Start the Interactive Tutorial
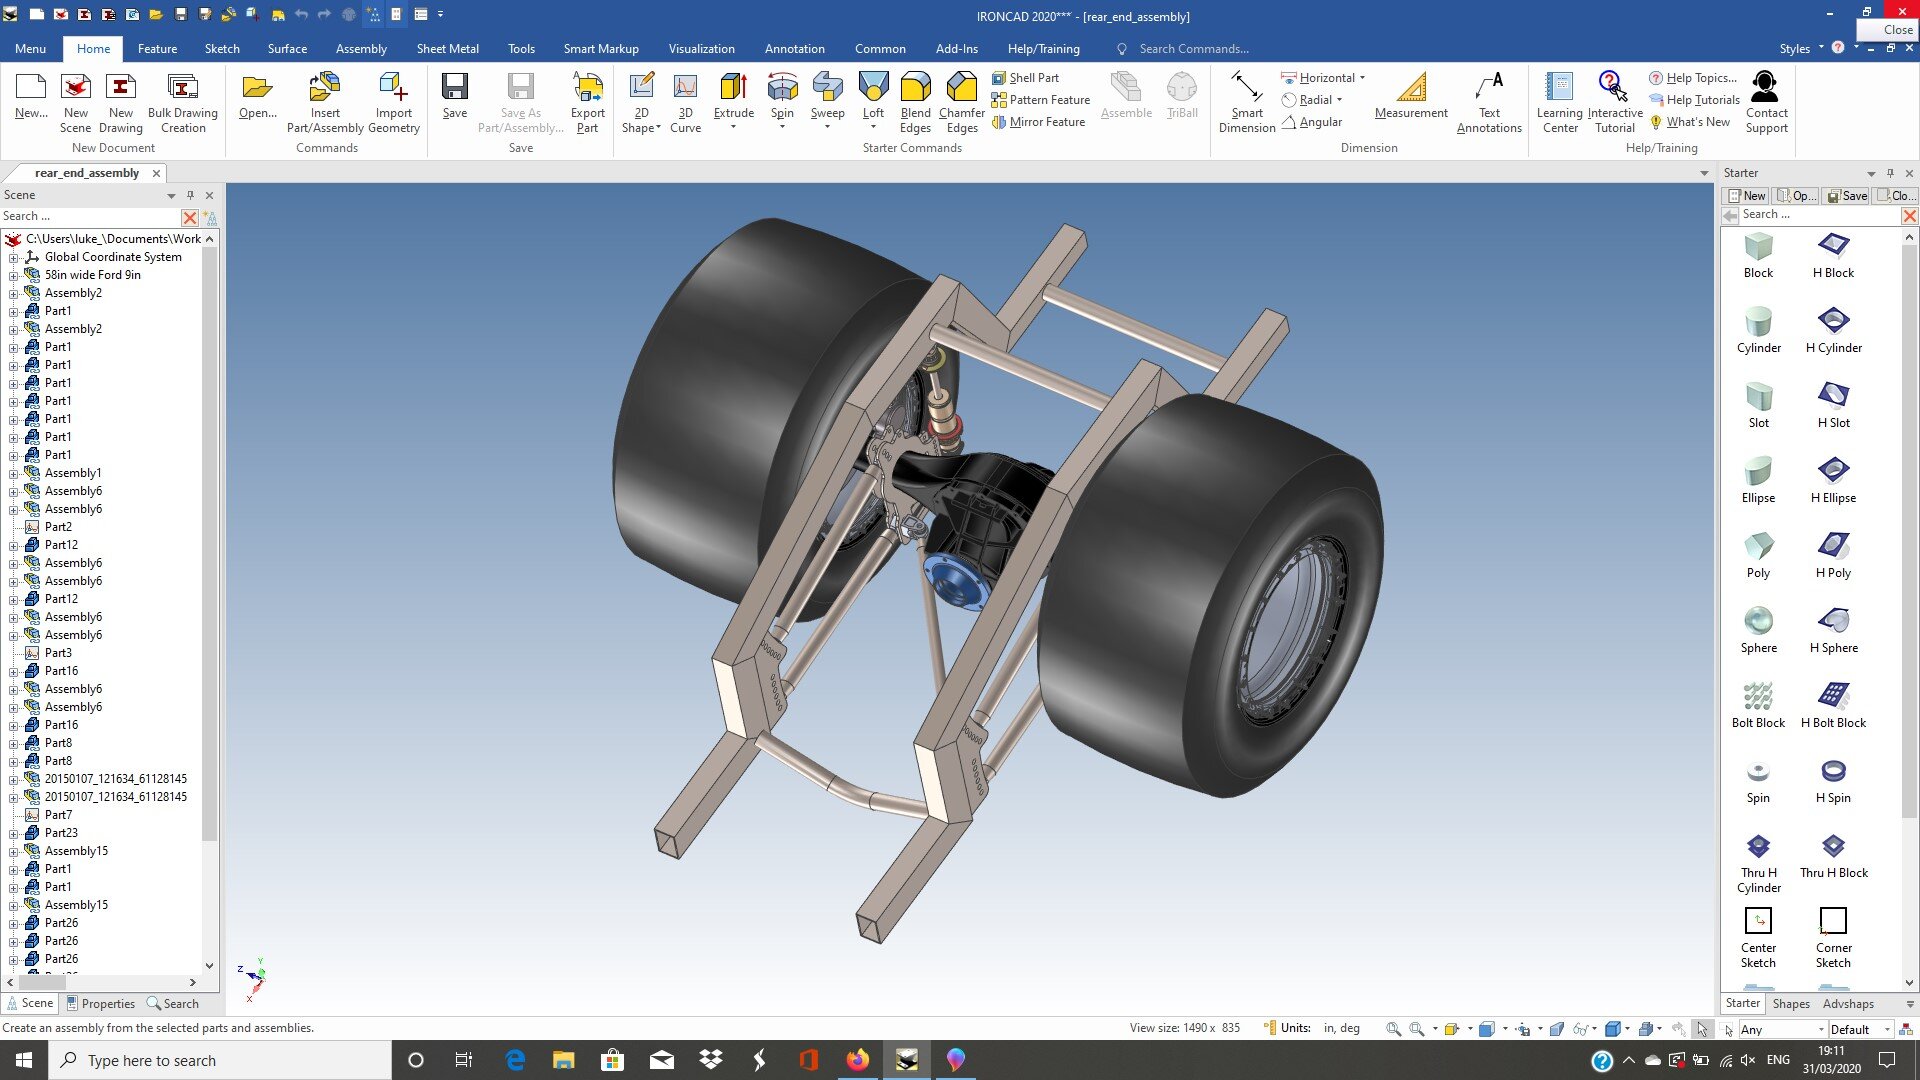The height and width of the screenshot is (1080, 1920). 1614,102
